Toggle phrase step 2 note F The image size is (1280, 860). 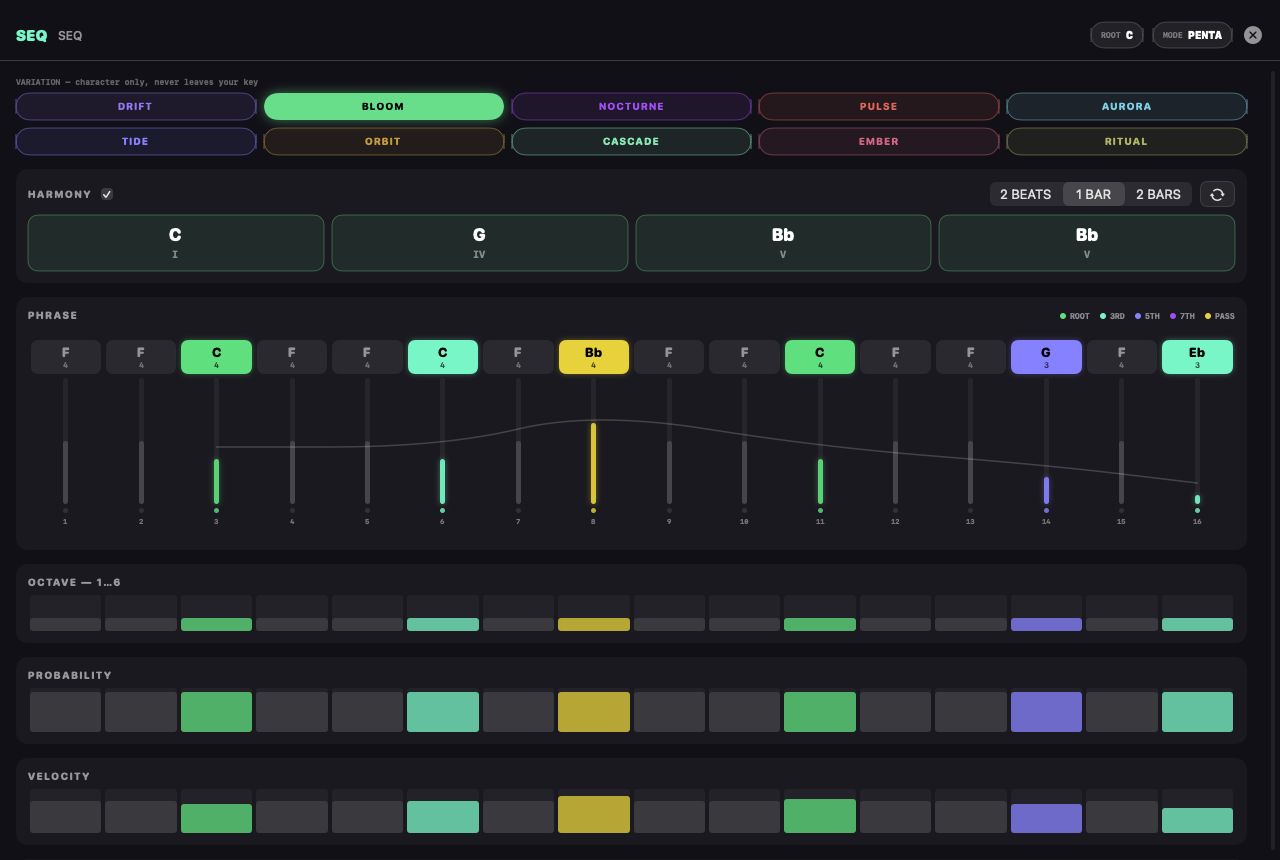[x=141, y=357]
